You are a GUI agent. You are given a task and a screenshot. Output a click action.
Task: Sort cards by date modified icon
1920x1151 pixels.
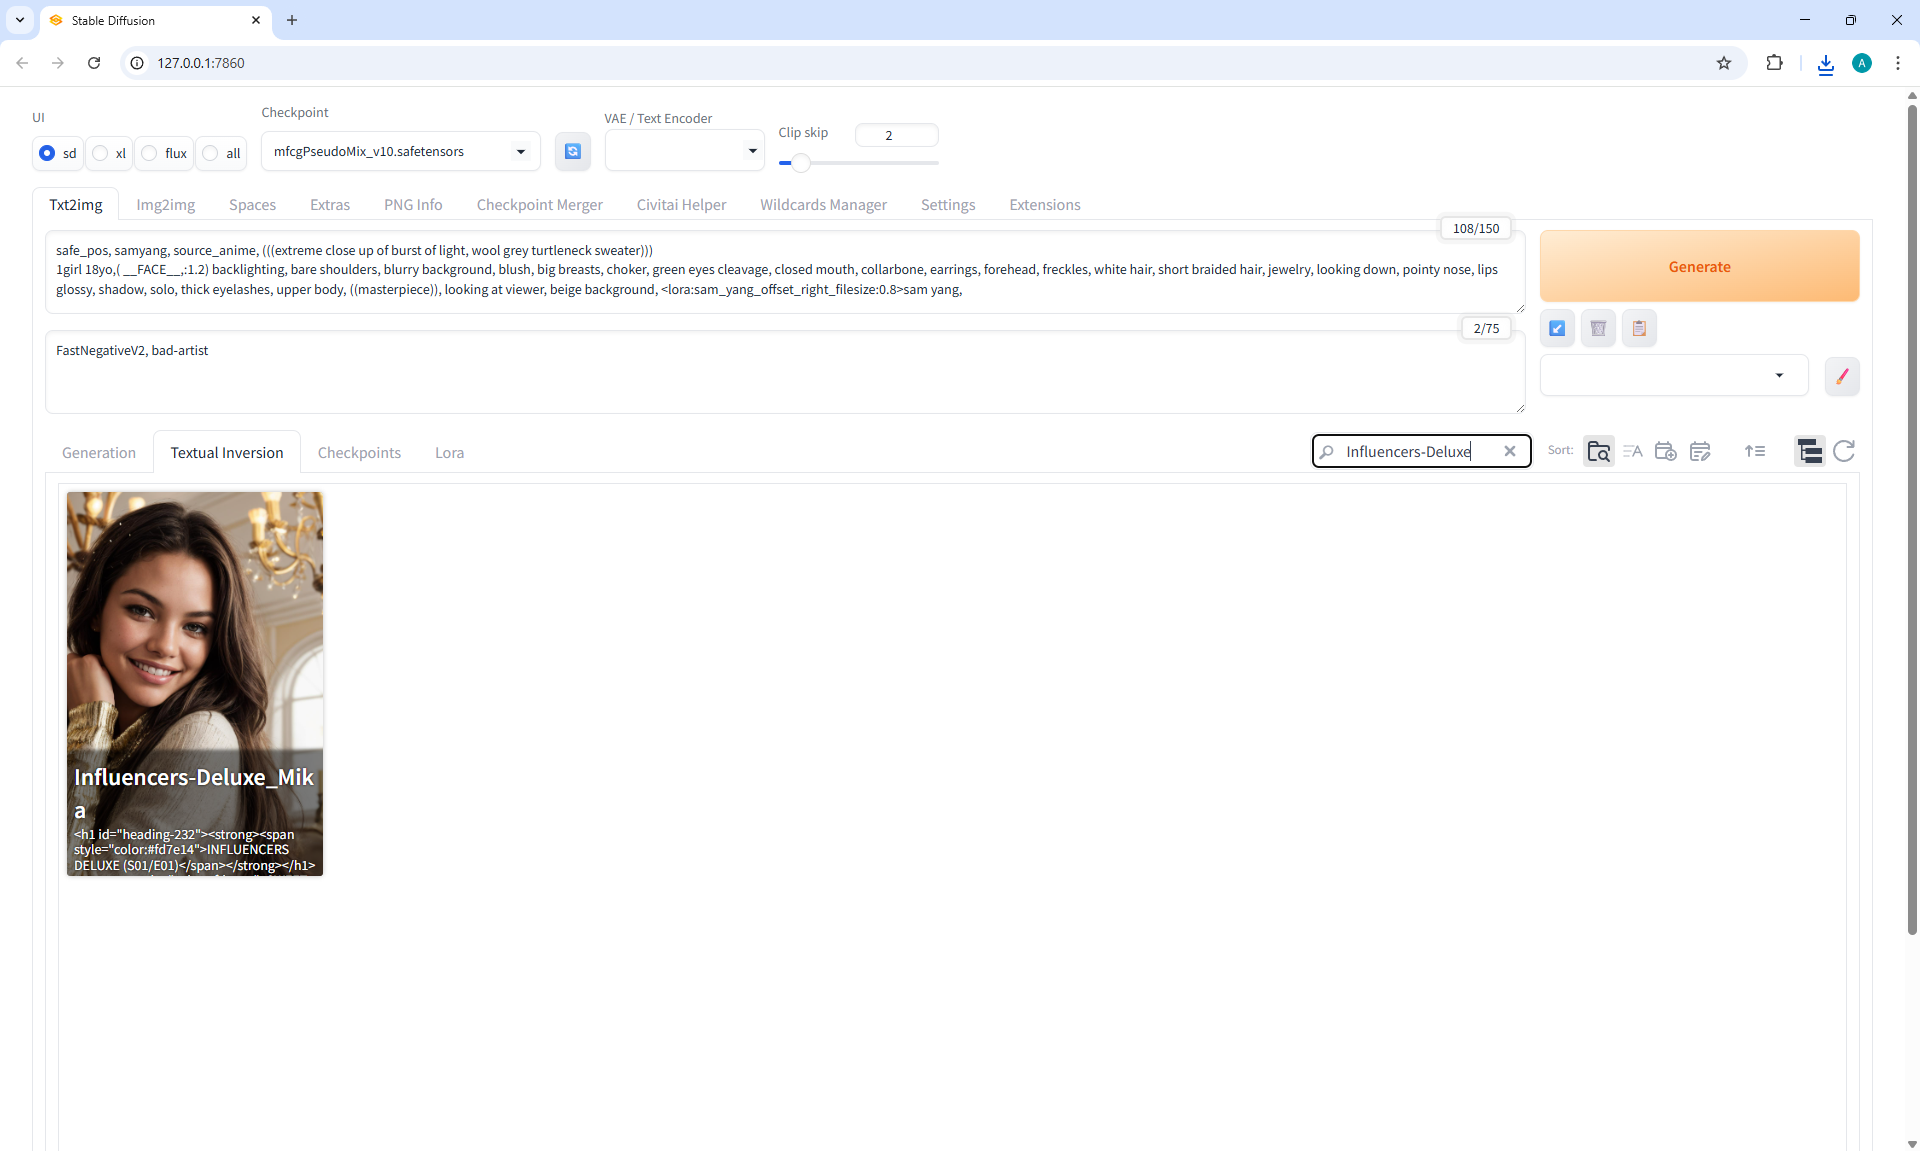[1700, 452]
